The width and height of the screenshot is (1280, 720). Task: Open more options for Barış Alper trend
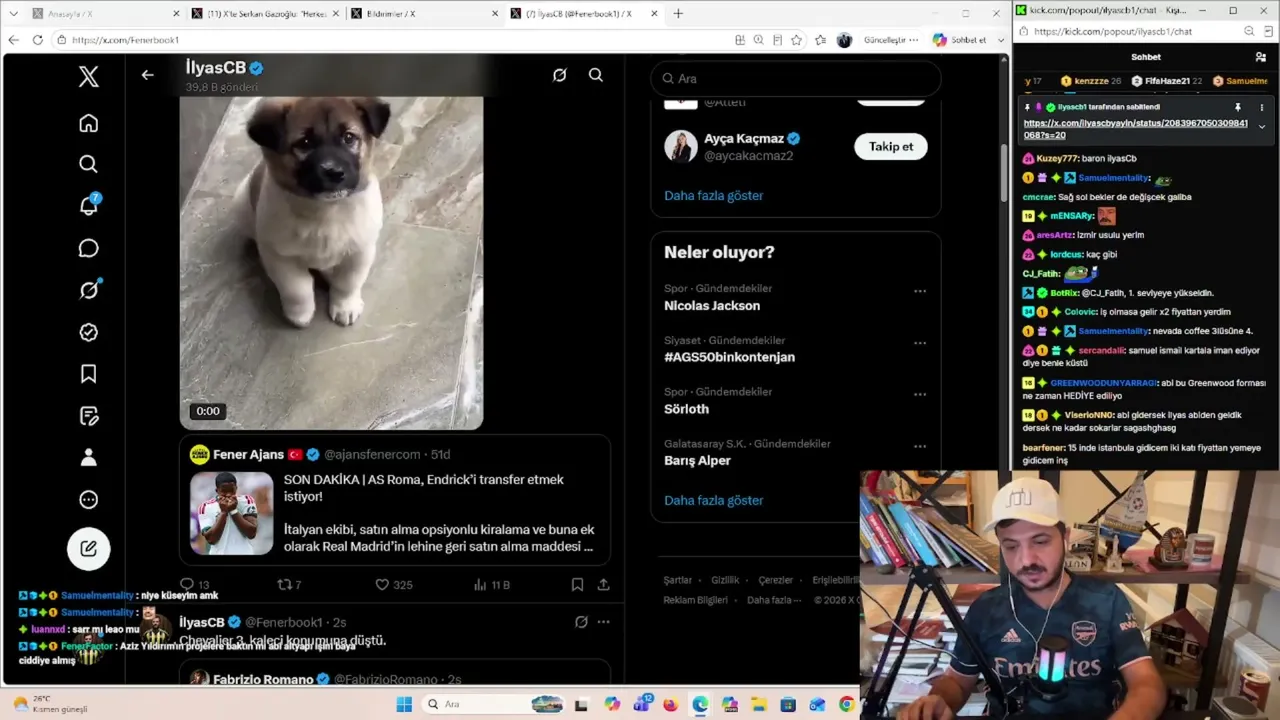pyautogui.click(x=920, y=447)
